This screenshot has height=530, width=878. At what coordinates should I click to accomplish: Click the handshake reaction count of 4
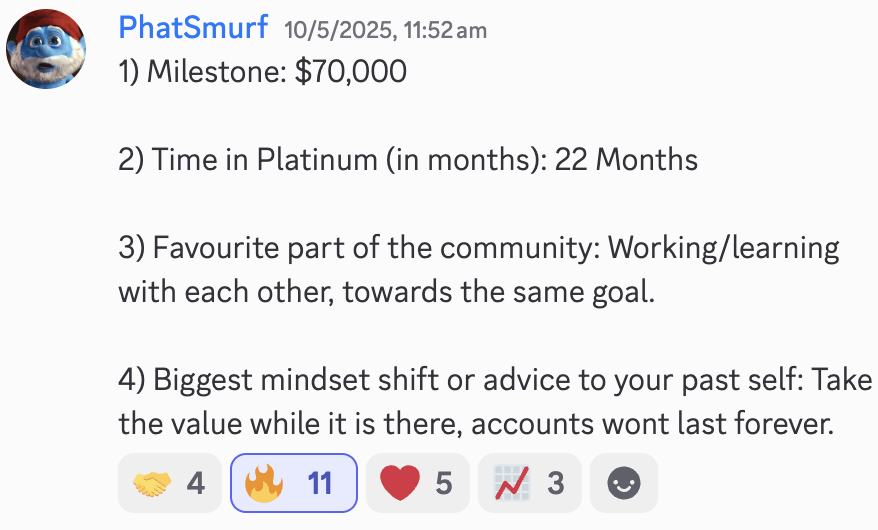tap(195, 484)
